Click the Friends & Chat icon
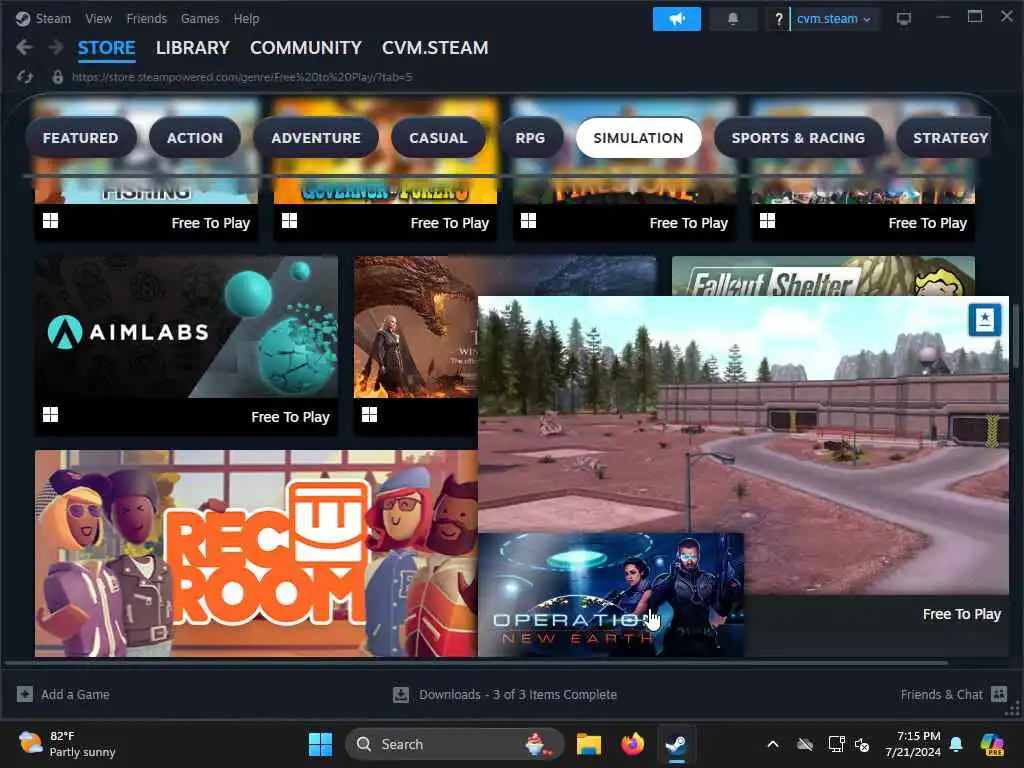The height and width of the screenshot is (768, 1024). [x=999, y=694]
